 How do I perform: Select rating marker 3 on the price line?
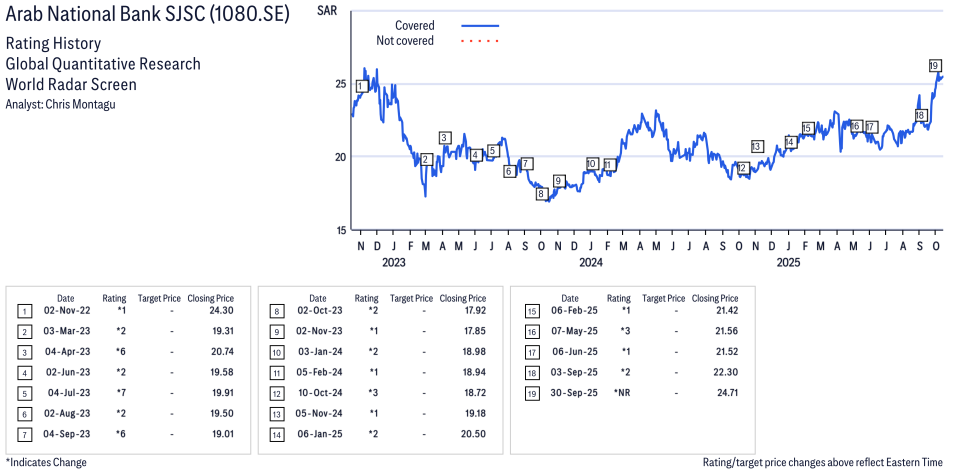click(444, 138)
